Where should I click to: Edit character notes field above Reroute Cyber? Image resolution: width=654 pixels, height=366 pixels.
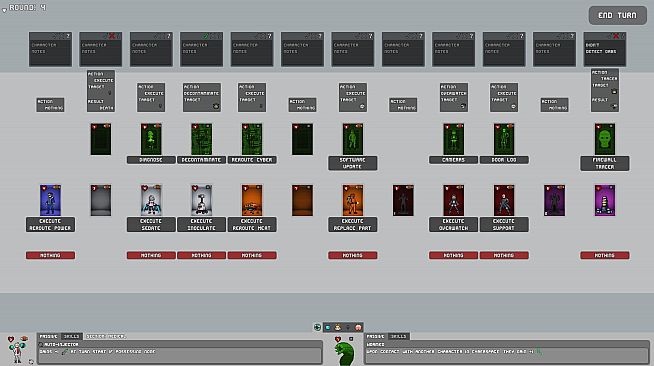(x=252, y=53)
